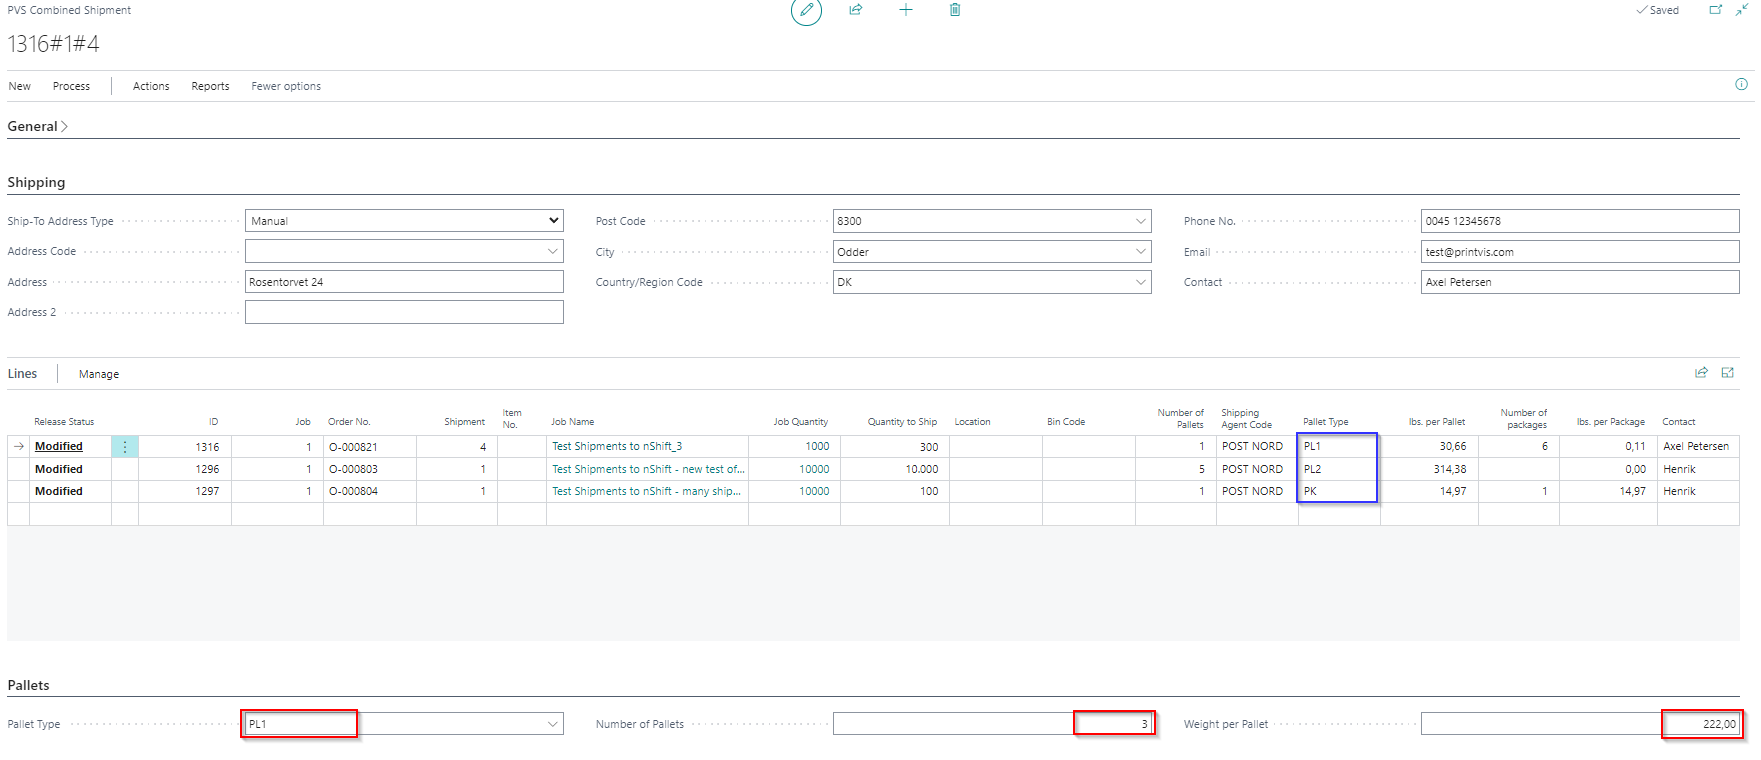The height and width of the screenshot is (760, 1761).
Task: Sort by Release Status column header
Action: tap(64, 422)
